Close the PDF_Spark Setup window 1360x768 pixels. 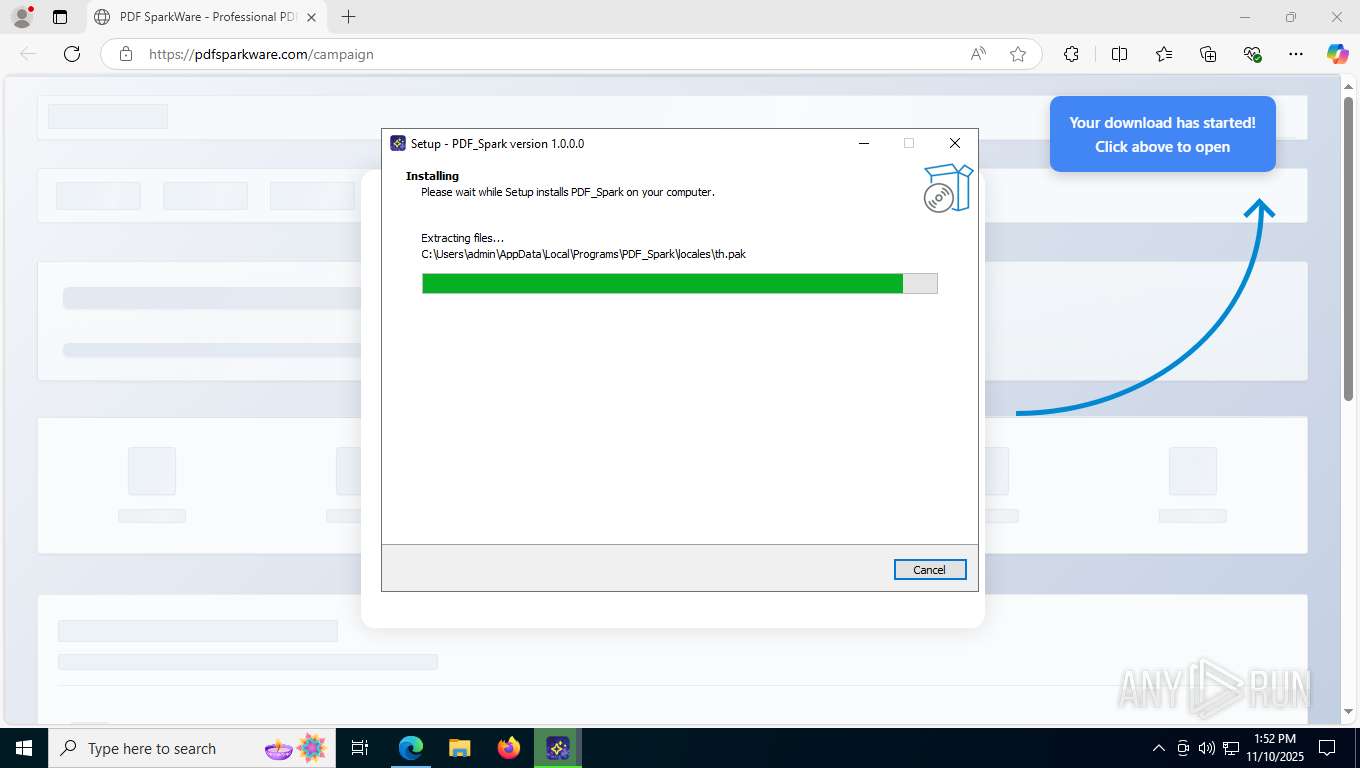coord(955,143)
